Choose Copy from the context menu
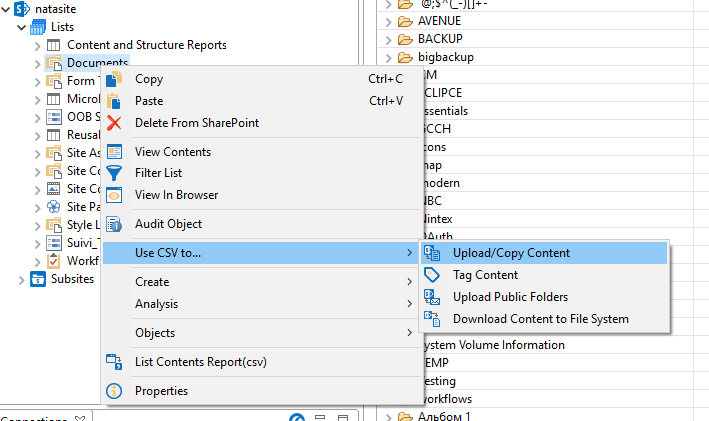This screenshot has height=421, width=709. point(262,79)
